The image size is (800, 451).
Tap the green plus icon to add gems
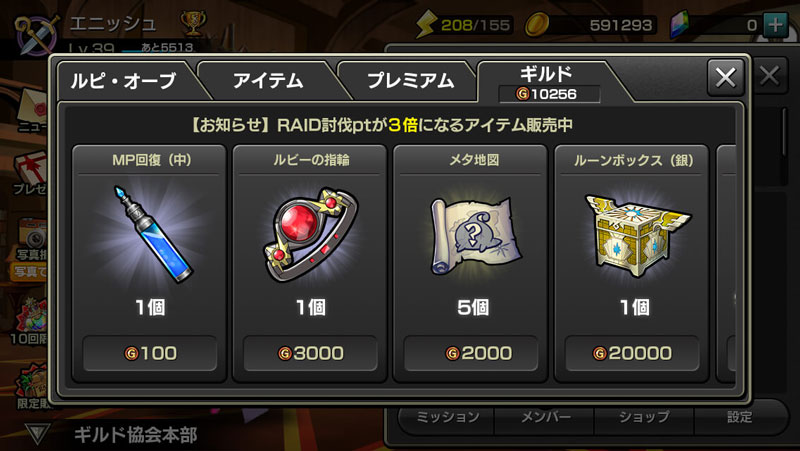776,25
